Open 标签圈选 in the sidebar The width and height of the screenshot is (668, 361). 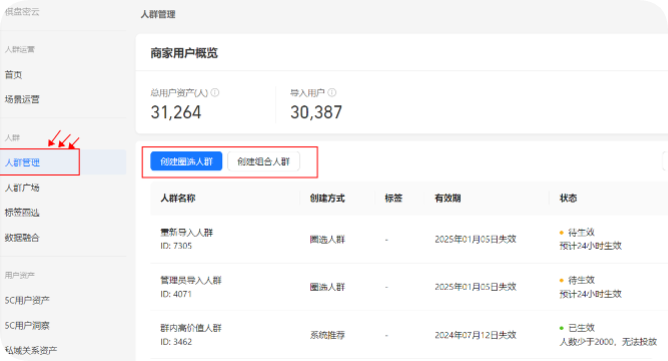point(22,212)
